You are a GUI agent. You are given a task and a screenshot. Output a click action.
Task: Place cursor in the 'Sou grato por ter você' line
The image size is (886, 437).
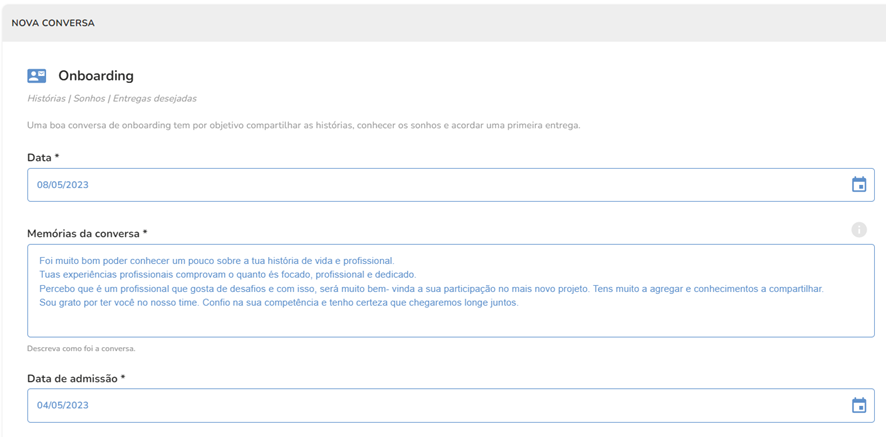point(278,303)
